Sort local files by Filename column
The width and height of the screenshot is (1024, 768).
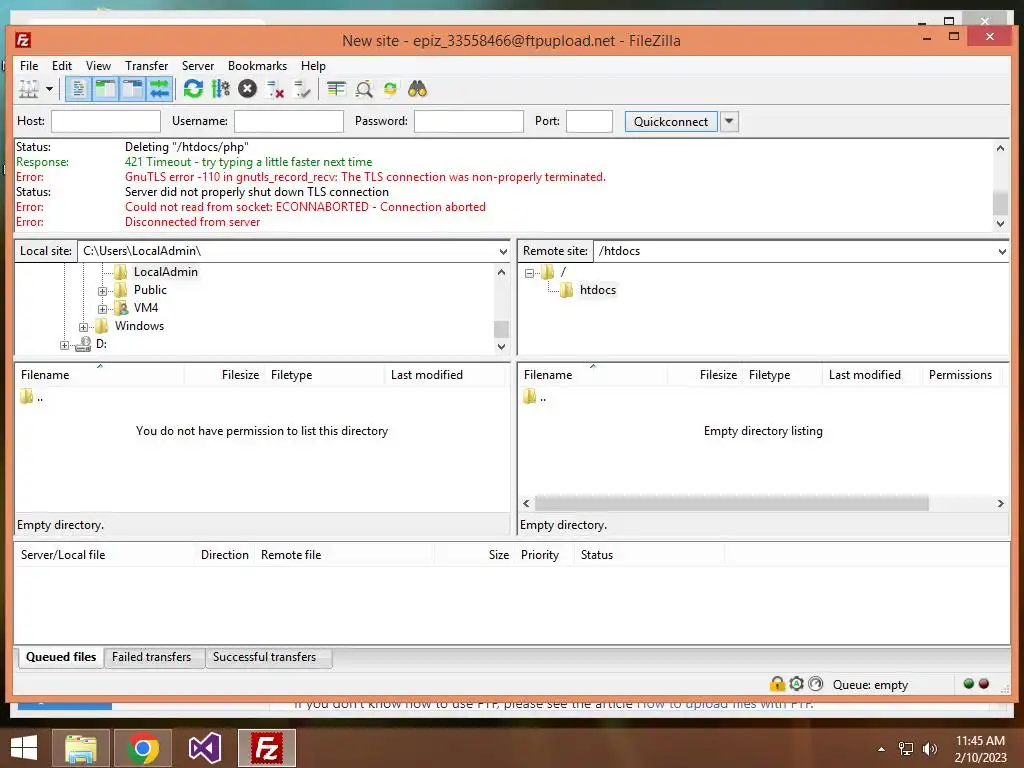(99, 375)
